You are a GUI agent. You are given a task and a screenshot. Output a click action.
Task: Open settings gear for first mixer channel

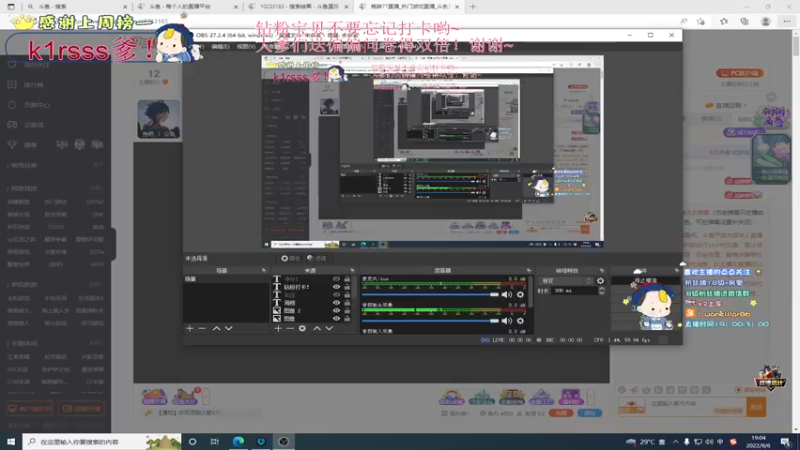tap(520, 294)
